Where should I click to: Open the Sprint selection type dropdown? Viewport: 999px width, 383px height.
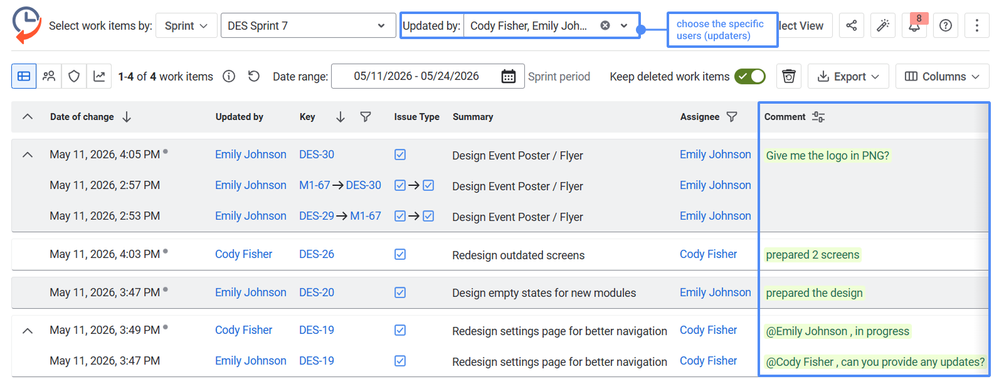[186, 26]
